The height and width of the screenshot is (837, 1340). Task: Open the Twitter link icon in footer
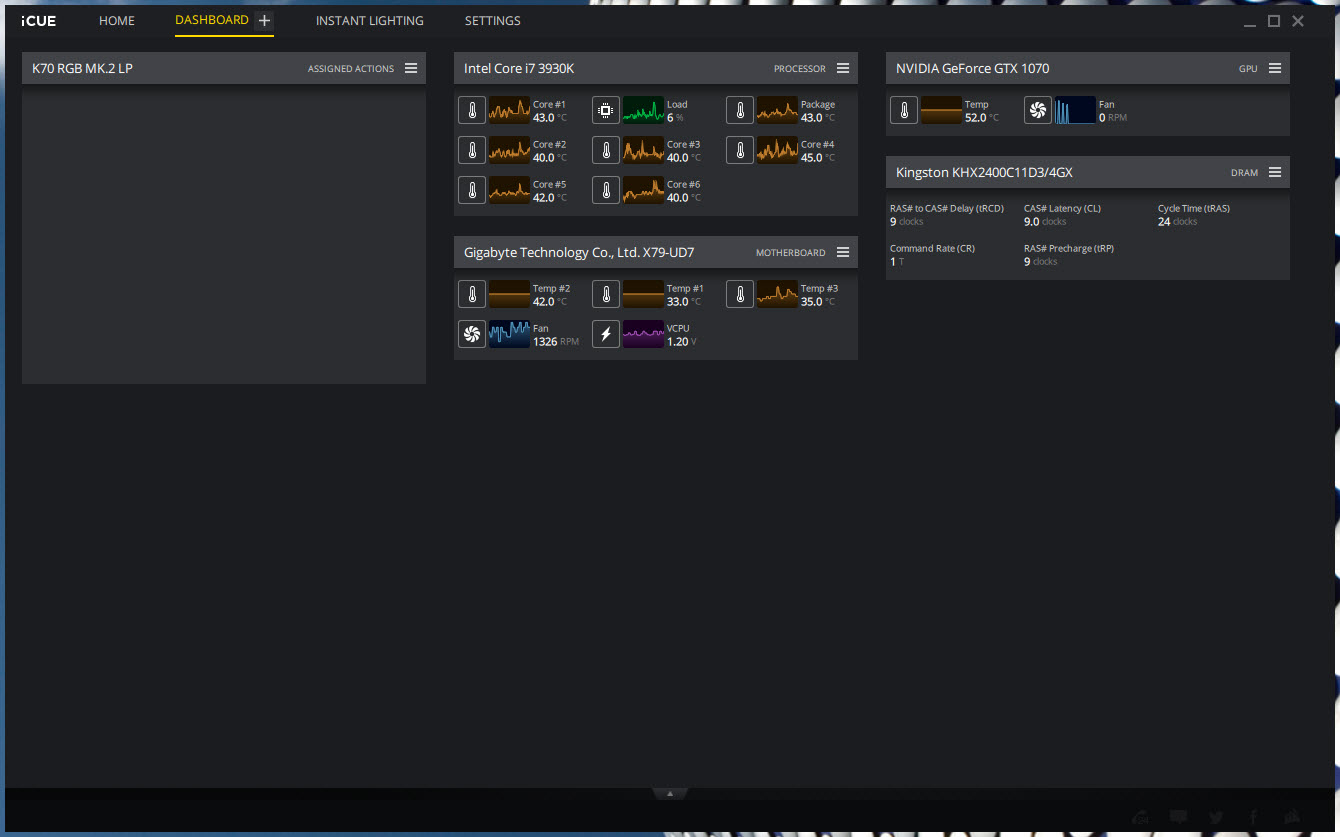click(1216, 817)
